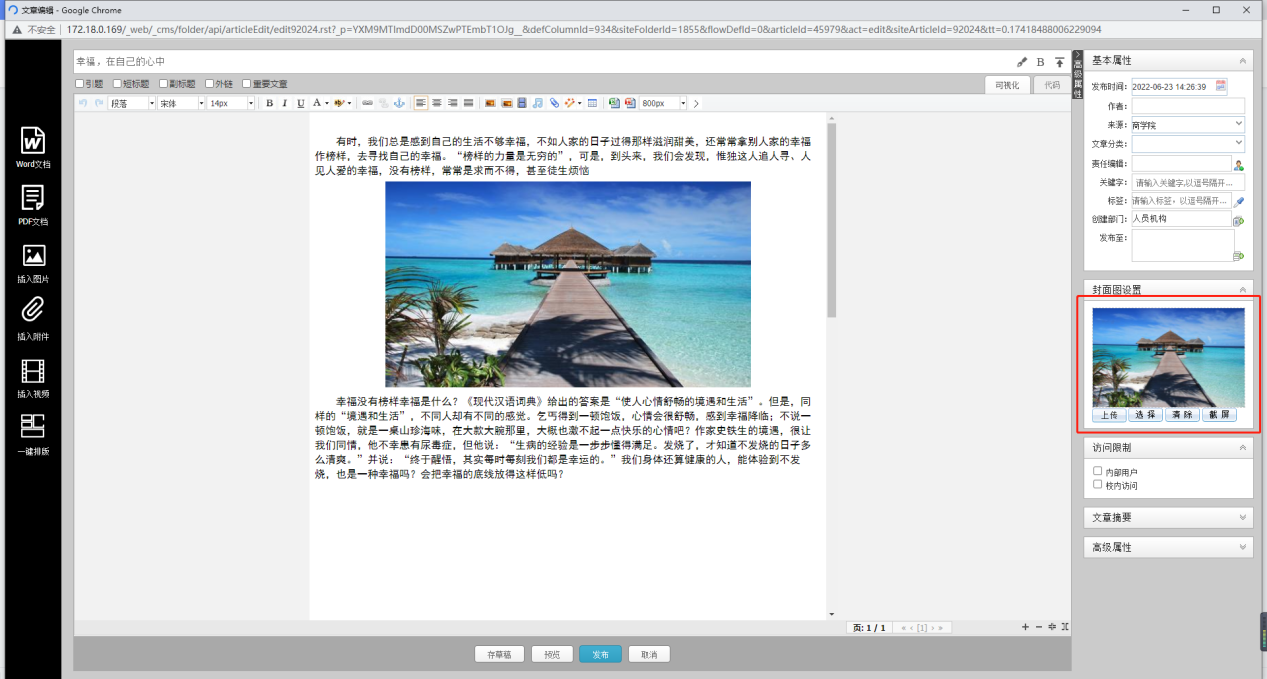Collapse the 封面图设置 panel

1243,290
